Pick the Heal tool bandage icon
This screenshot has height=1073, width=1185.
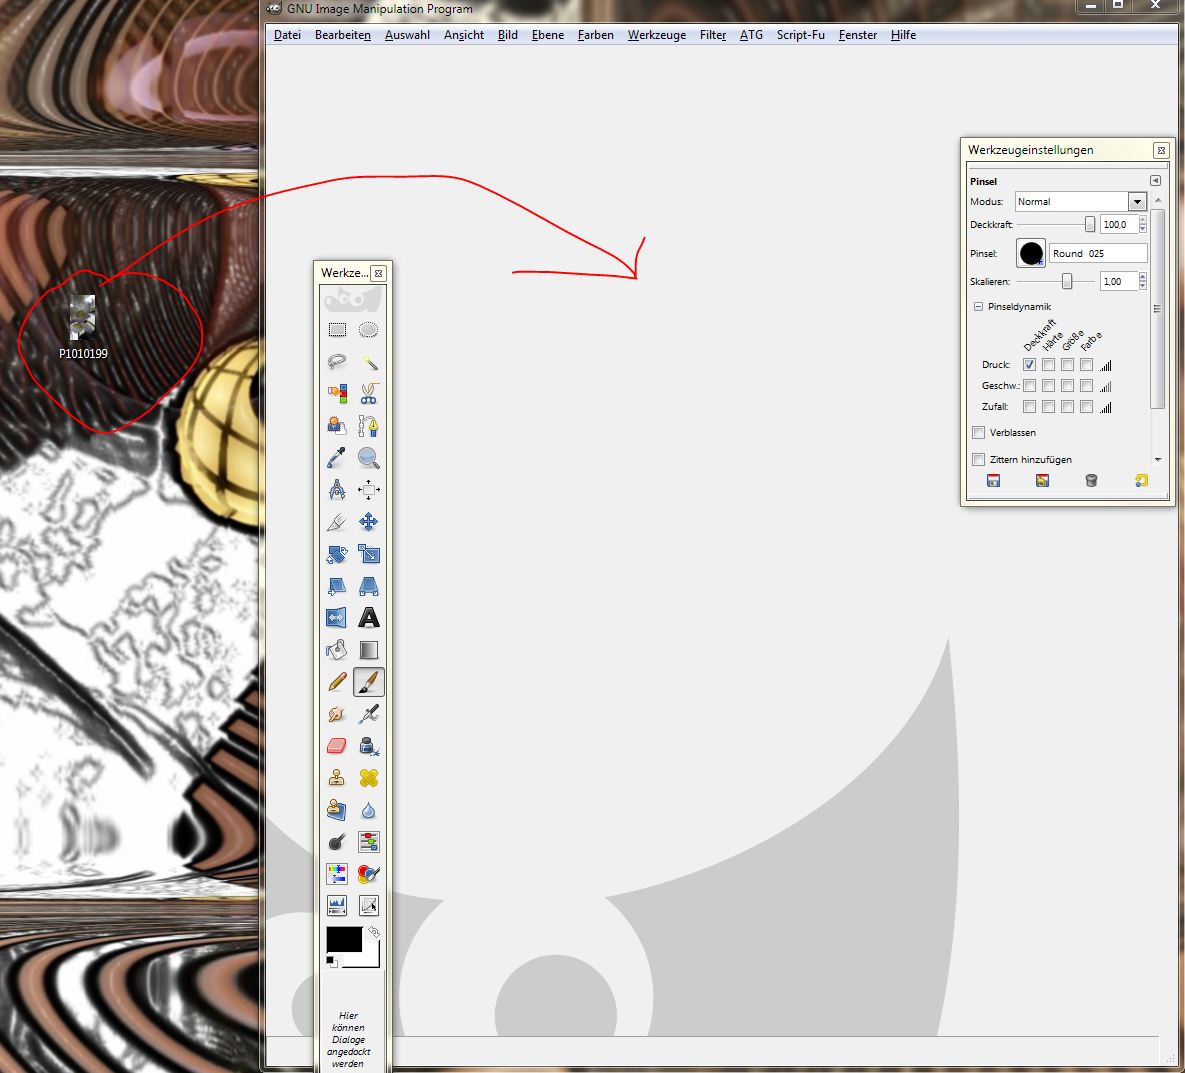pyautogui.click(x=369, y=778)
